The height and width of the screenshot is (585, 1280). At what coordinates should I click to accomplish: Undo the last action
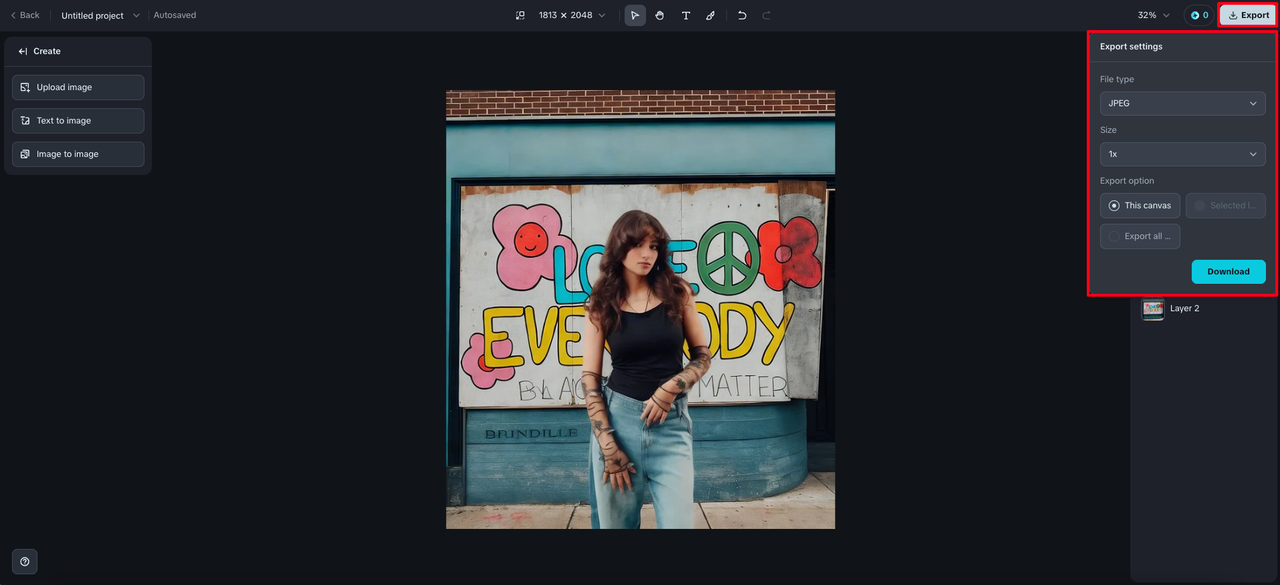pos(742,15)
